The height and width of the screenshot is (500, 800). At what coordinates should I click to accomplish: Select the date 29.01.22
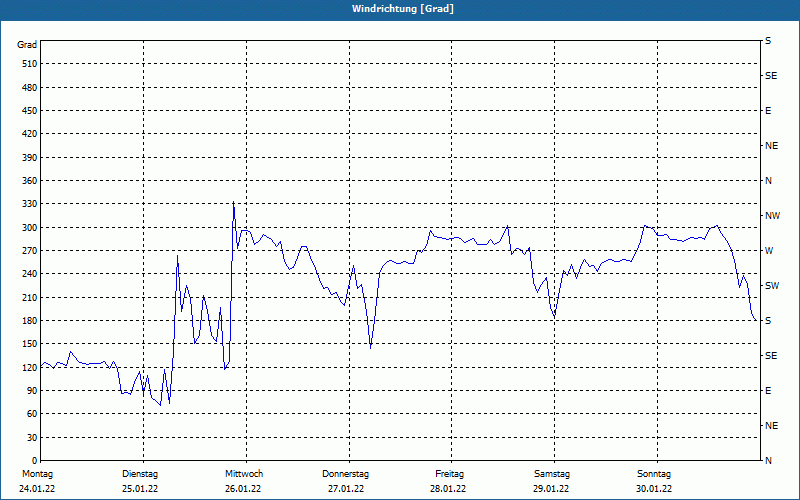pyautogui.click(x=551, y=489)
